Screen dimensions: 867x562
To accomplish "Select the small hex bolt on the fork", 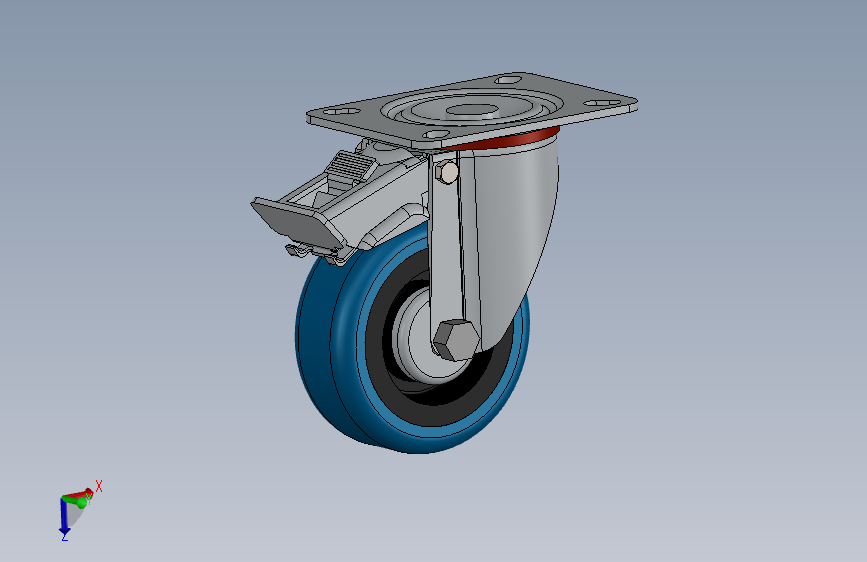I will (447, 172).
